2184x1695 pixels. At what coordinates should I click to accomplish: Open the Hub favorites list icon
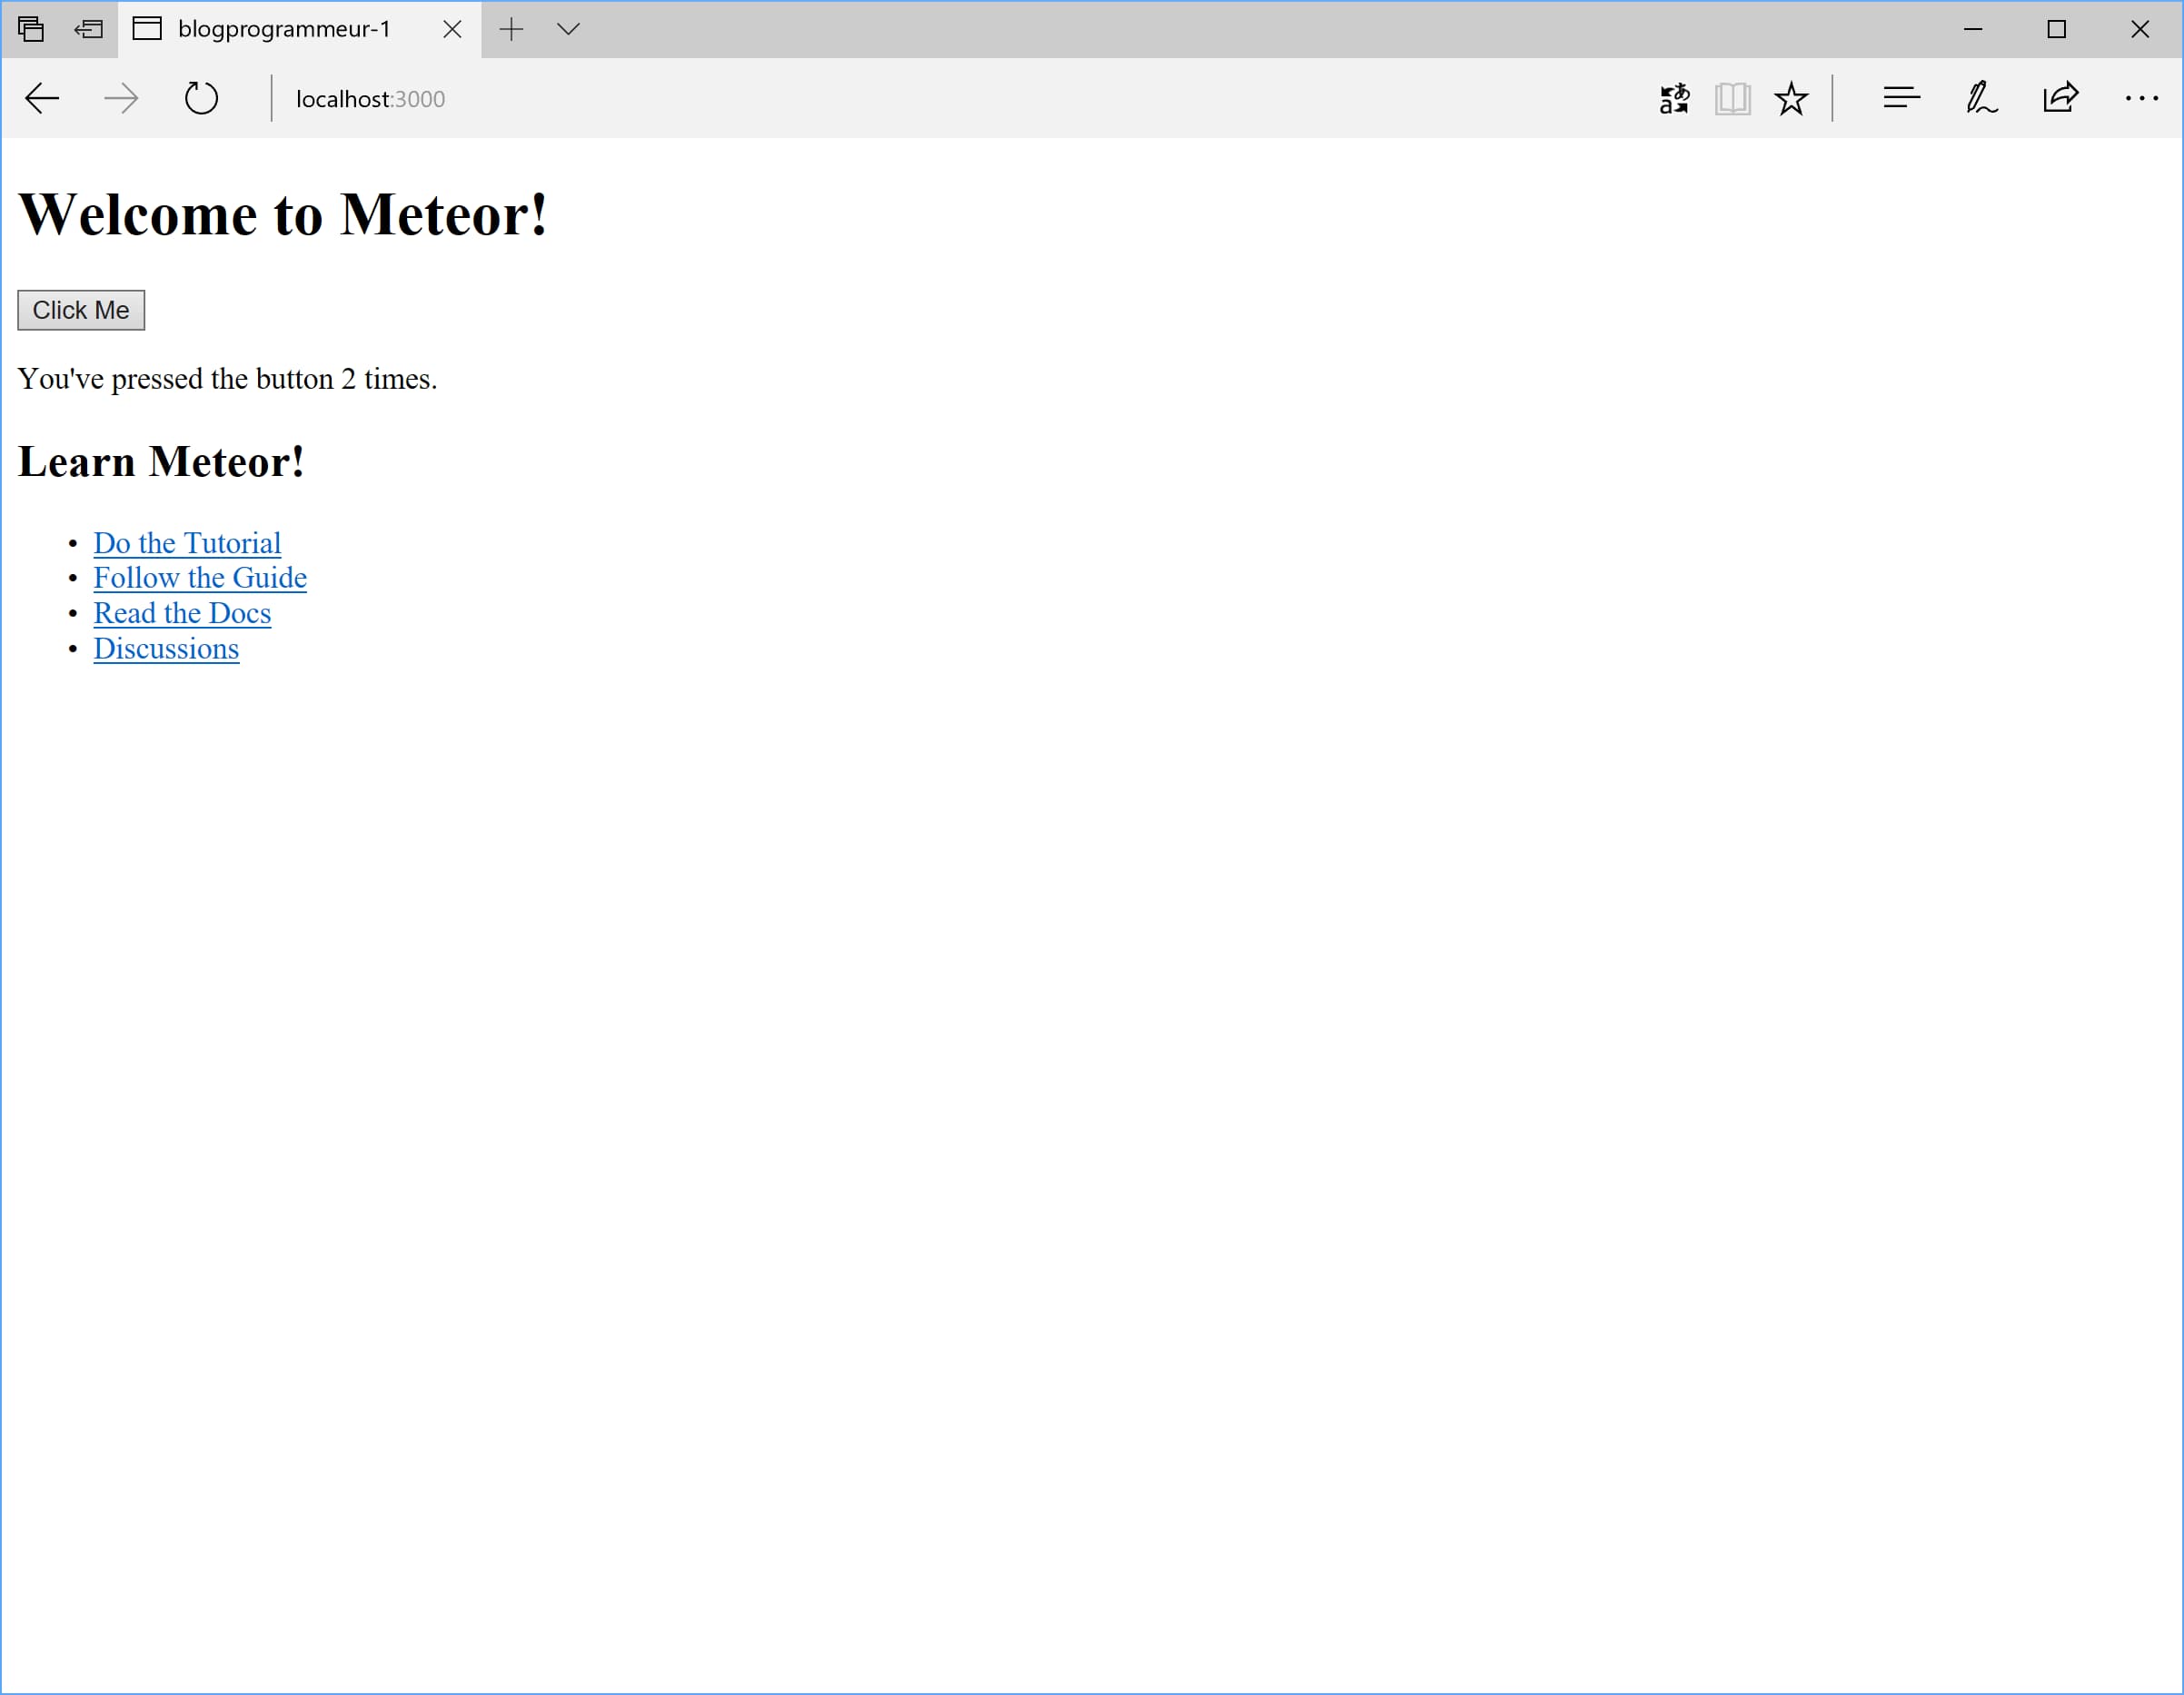(1901, 98)
